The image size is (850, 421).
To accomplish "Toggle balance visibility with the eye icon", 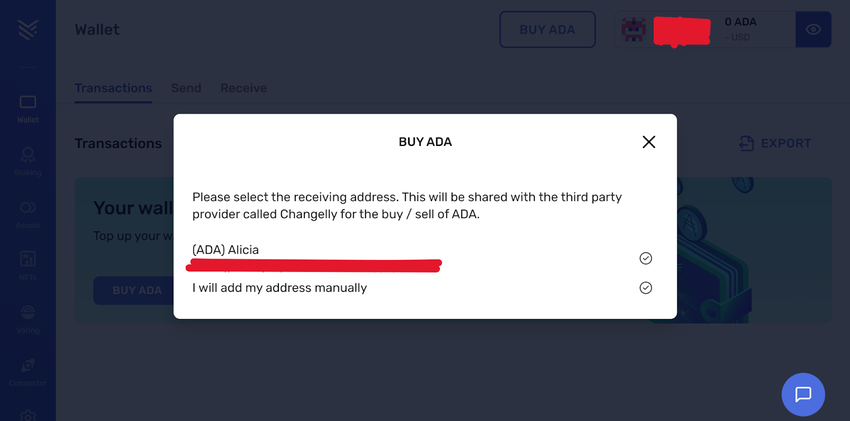I will (813, 30).
